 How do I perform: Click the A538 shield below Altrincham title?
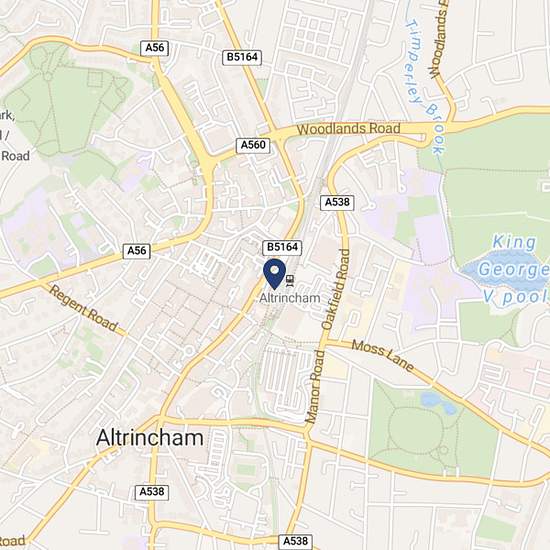tap(152, 492)
